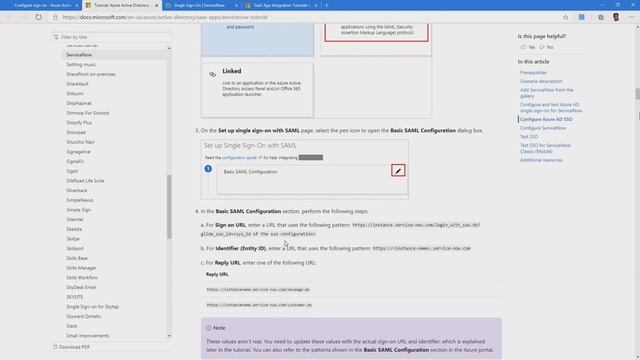Screen dimensions: 640x360
Task: Click the Download PDF icon
Action: (55, 347)
